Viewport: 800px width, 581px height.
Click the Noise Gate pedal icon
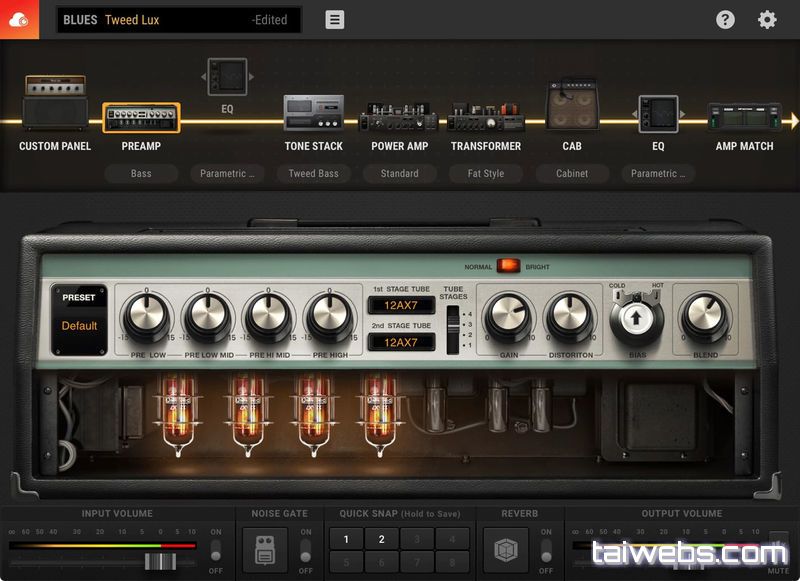[265, 551]
